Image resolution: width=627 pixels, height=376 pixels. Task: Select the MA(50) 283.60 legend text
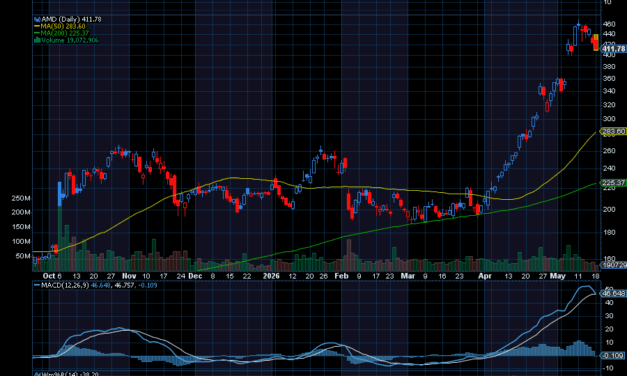tap(63, 26)
